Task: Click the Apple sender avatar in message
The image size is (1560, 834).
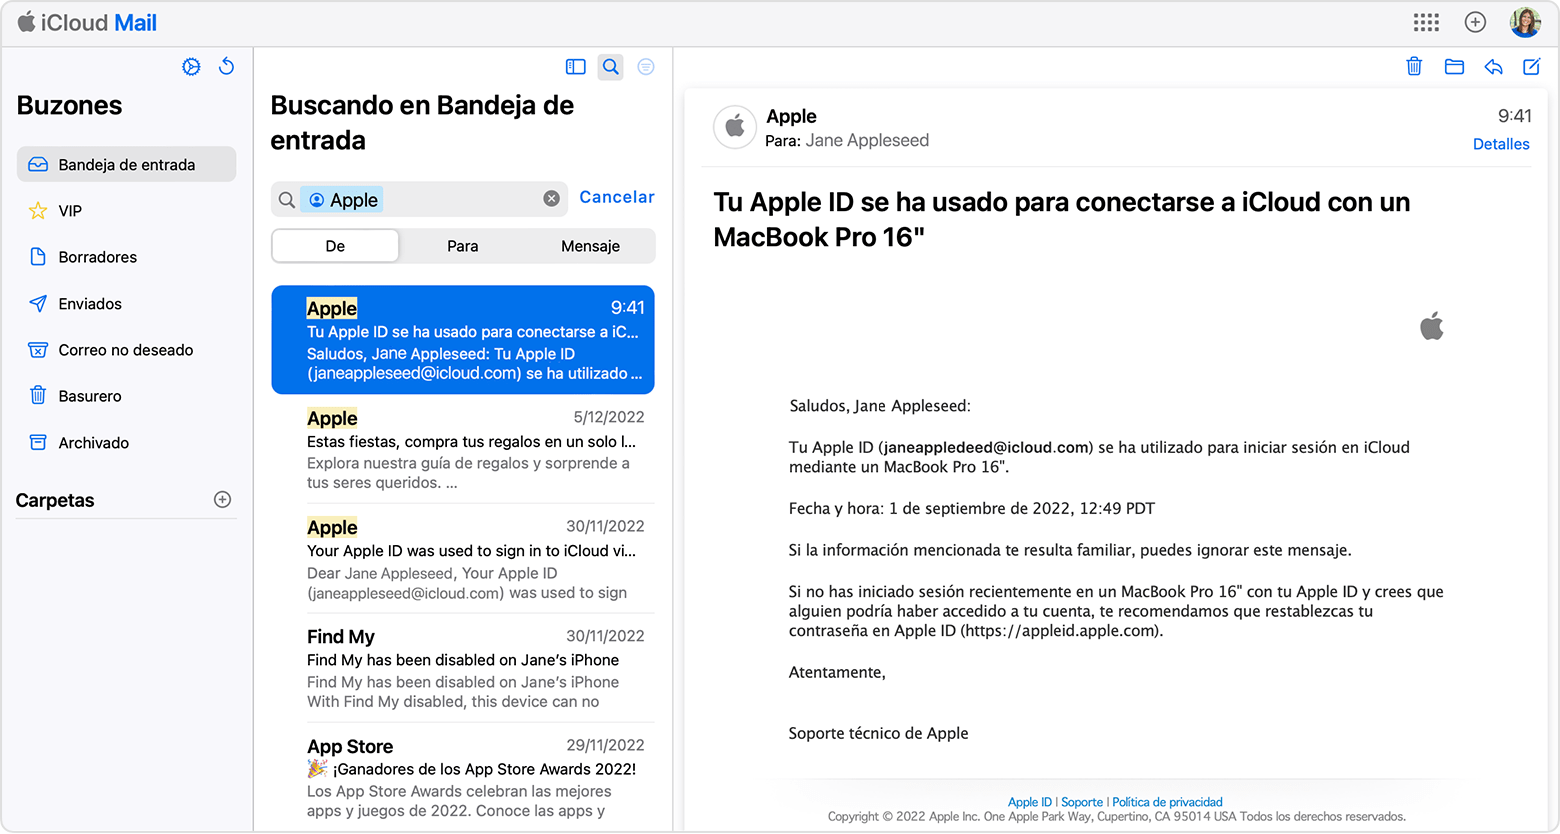Action: [x=735, y=127]
